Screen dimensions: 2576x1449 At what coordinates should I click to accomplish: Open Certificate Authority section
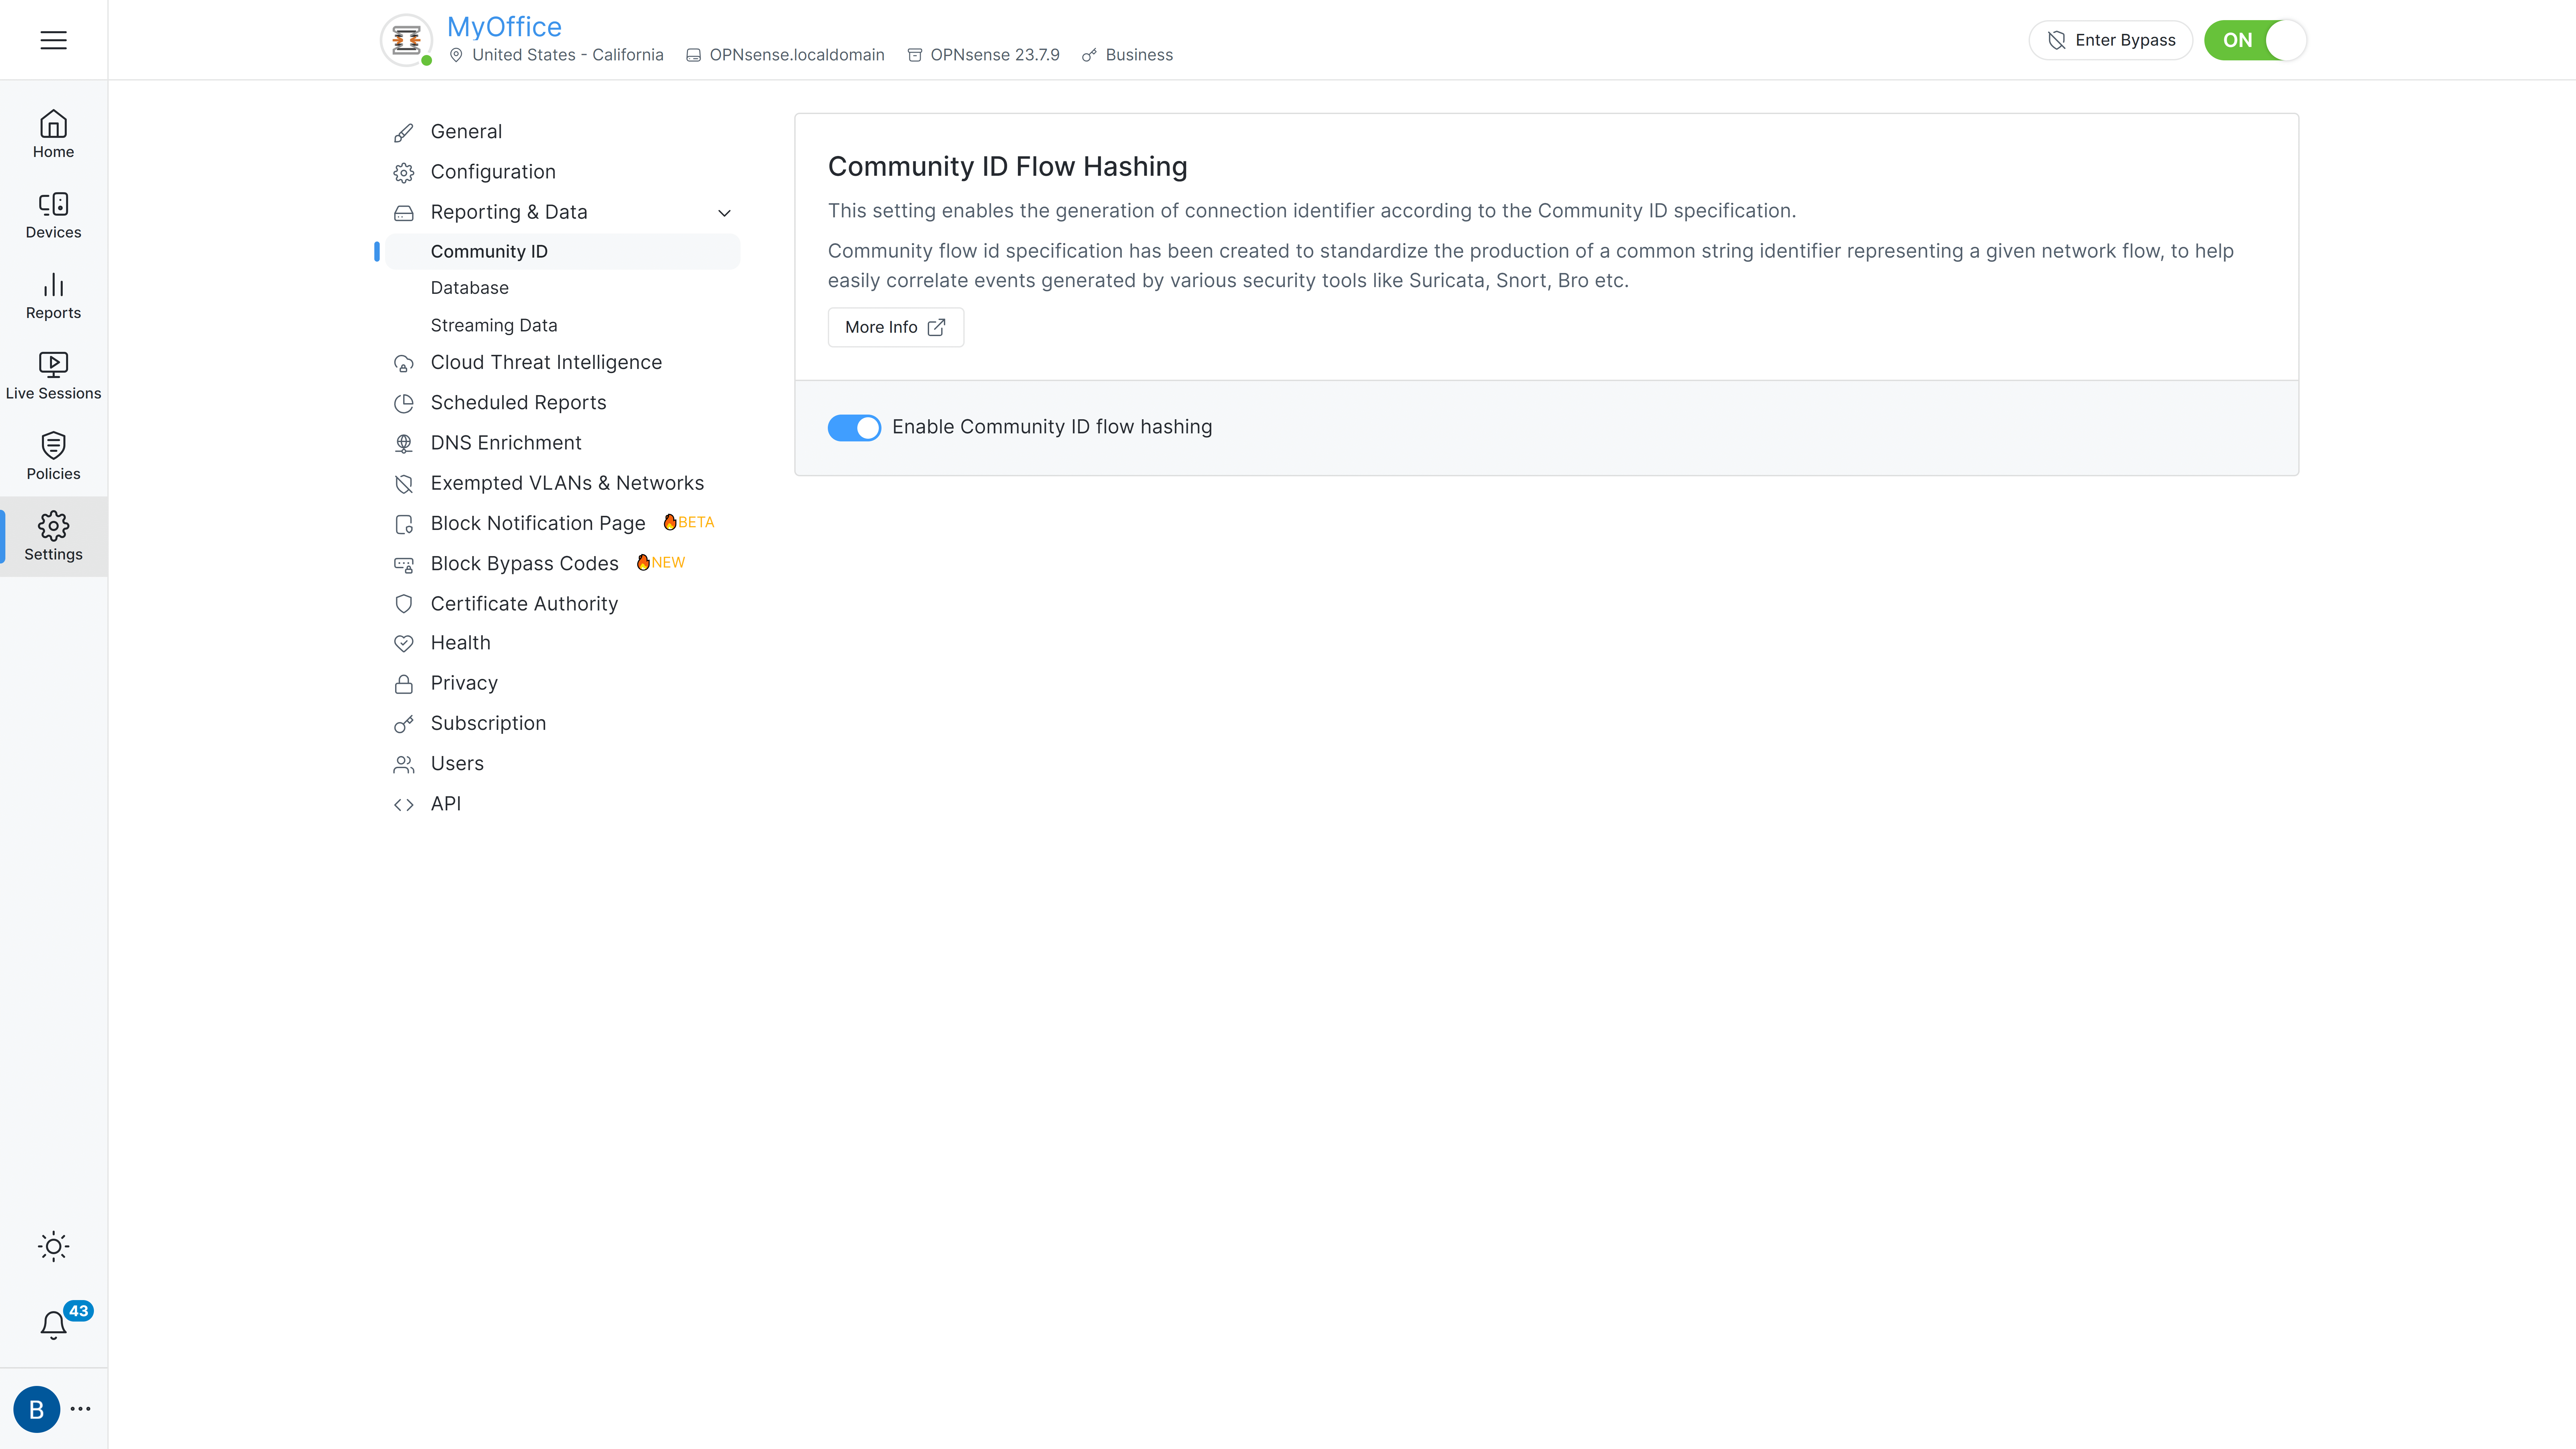(x=524, y=604)
